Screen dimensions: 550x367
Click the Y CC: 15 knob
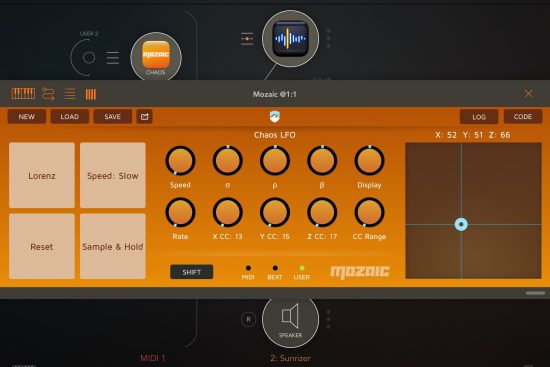[275, 212]
